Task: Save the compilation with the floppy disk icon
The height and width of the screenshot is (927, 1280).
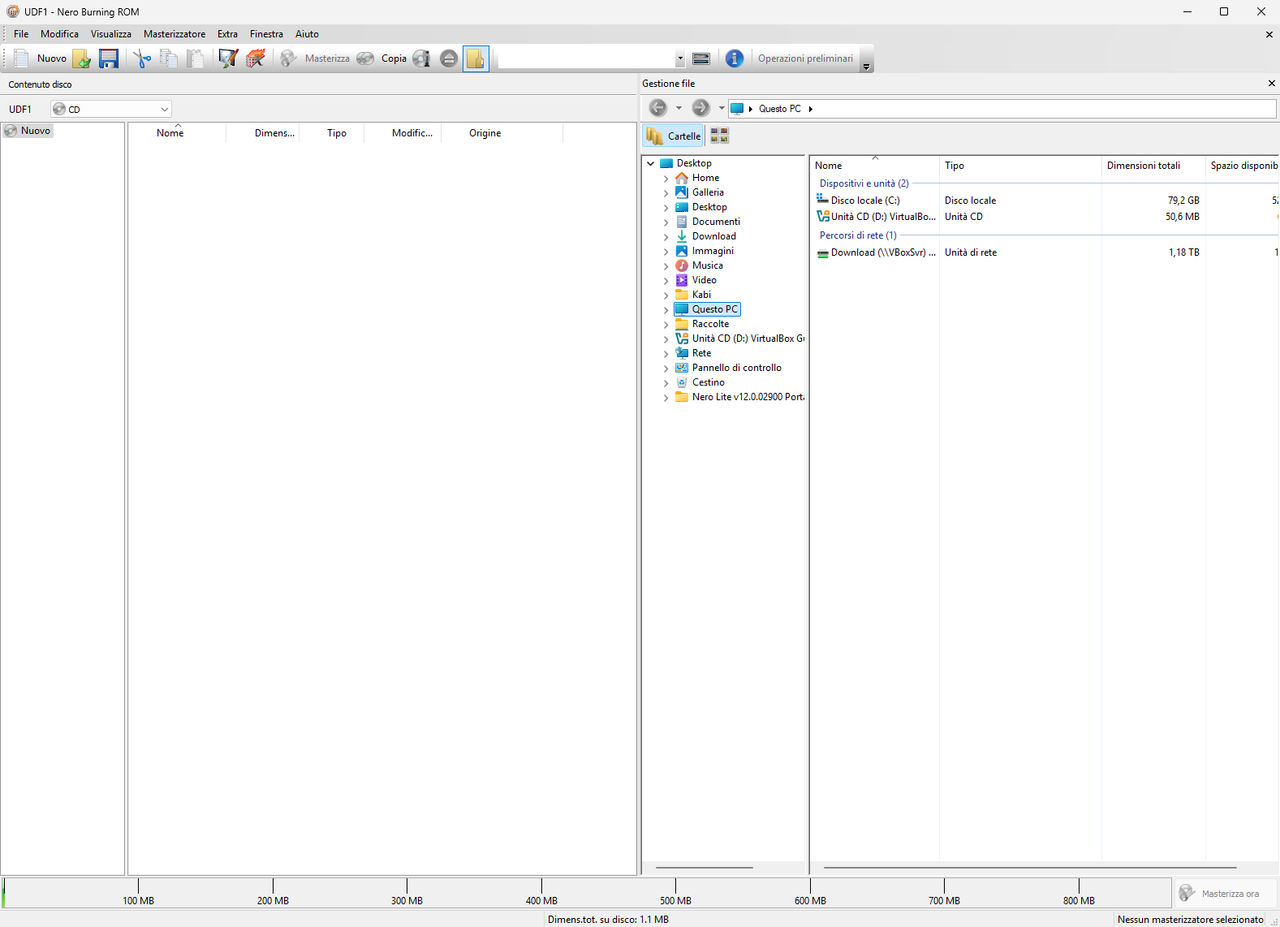Action: click(x=108, y=58)
